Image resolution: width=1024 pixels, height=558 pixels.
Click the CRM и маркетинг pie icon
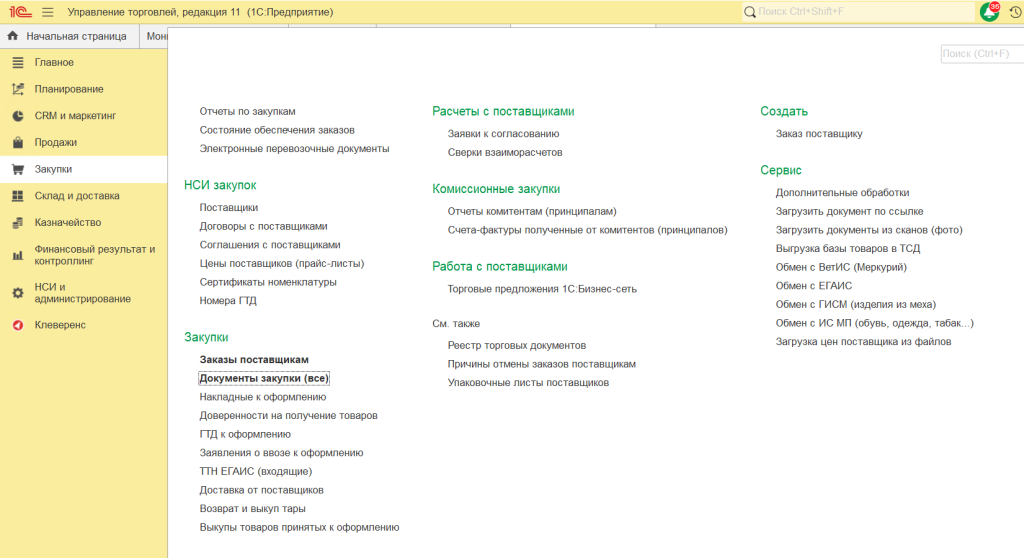click(18, 116)
